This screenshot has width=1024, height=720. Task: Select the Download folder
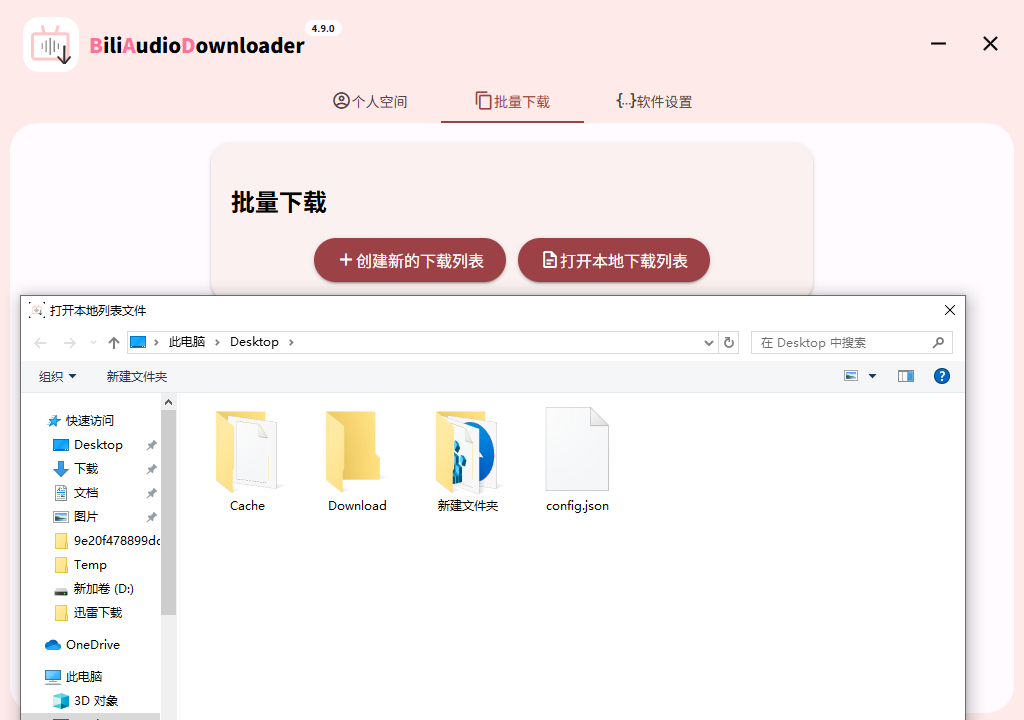click(357, 461)
